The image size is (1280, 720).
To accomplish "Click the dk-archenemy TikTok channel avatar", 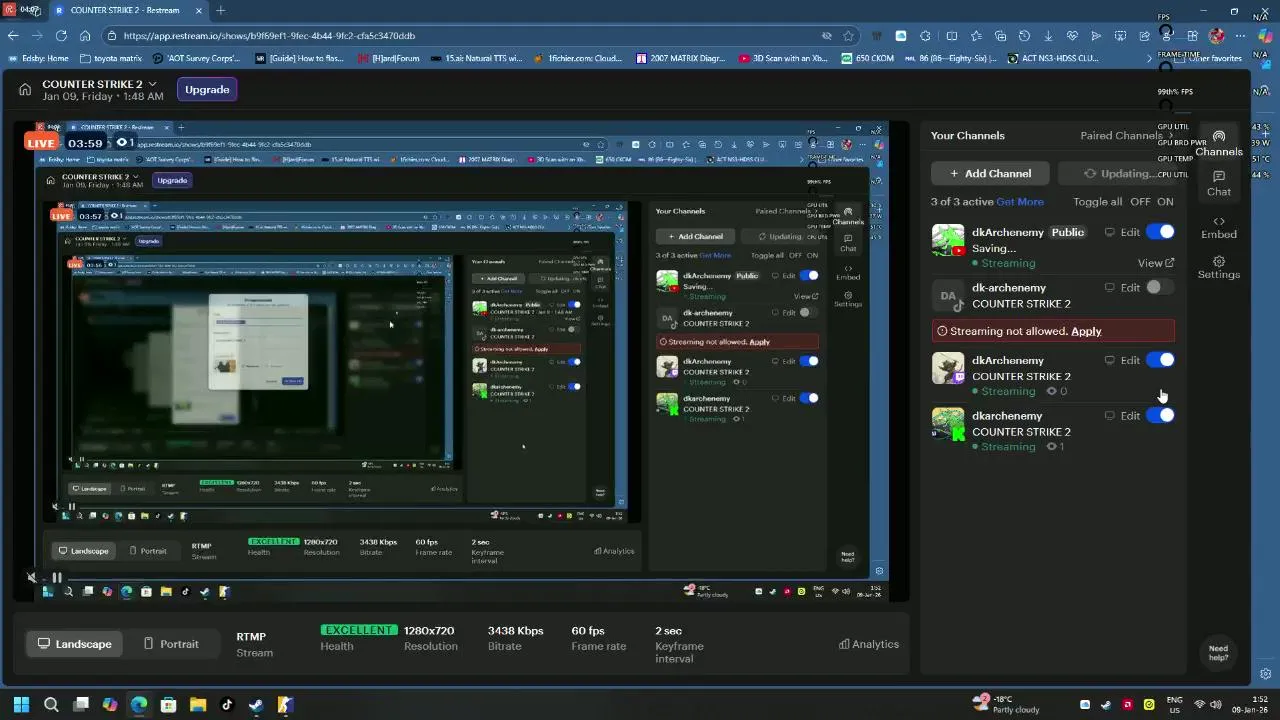I will [x=948, y=296].
